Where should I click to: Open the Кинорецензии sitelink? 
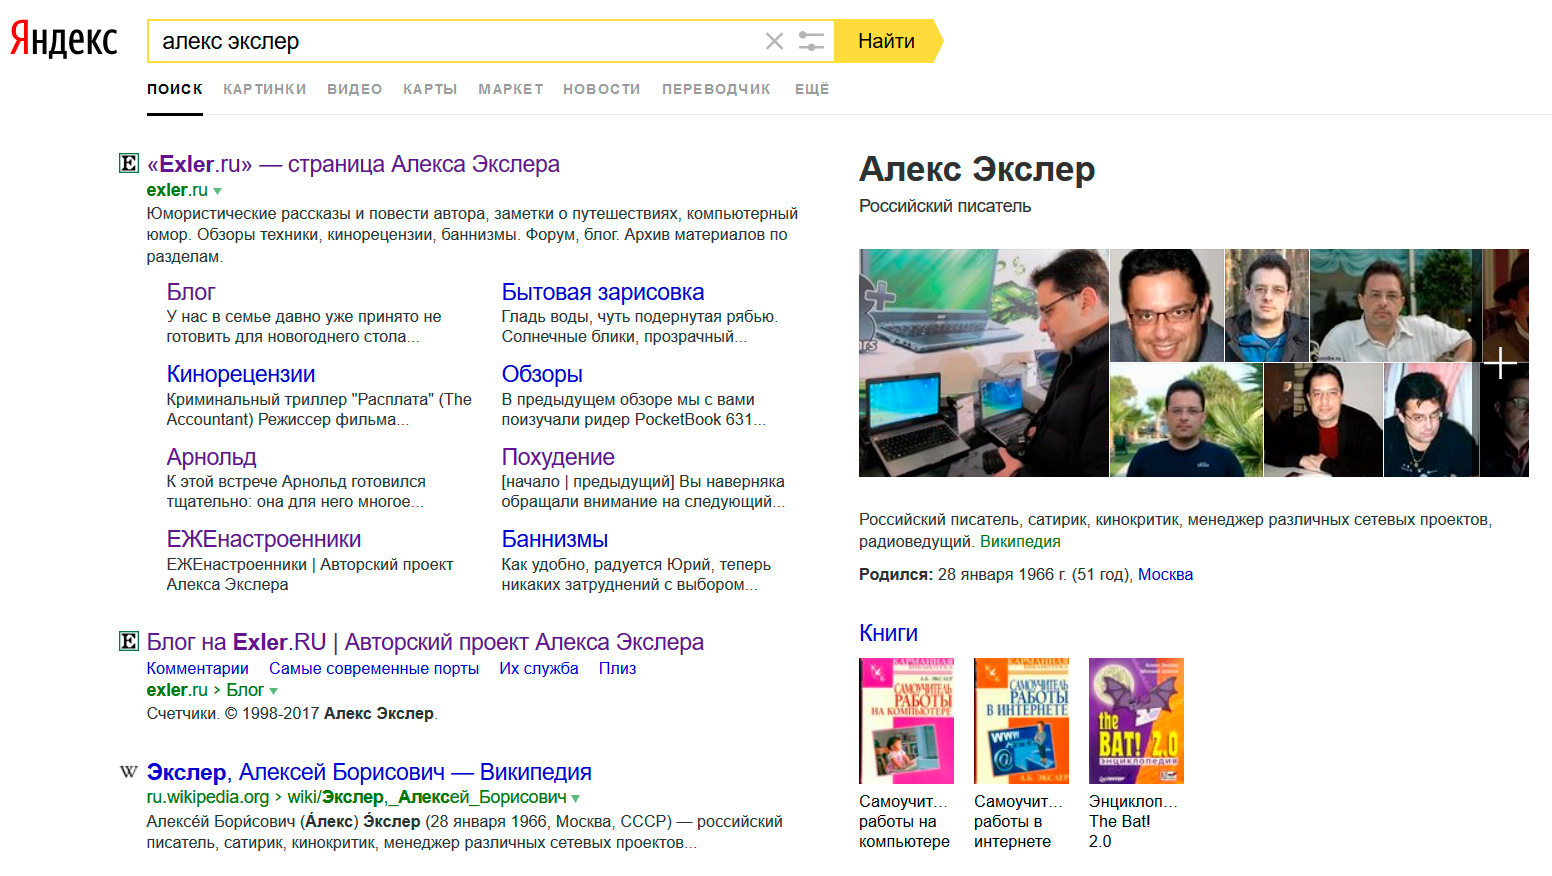click(241, 374)
